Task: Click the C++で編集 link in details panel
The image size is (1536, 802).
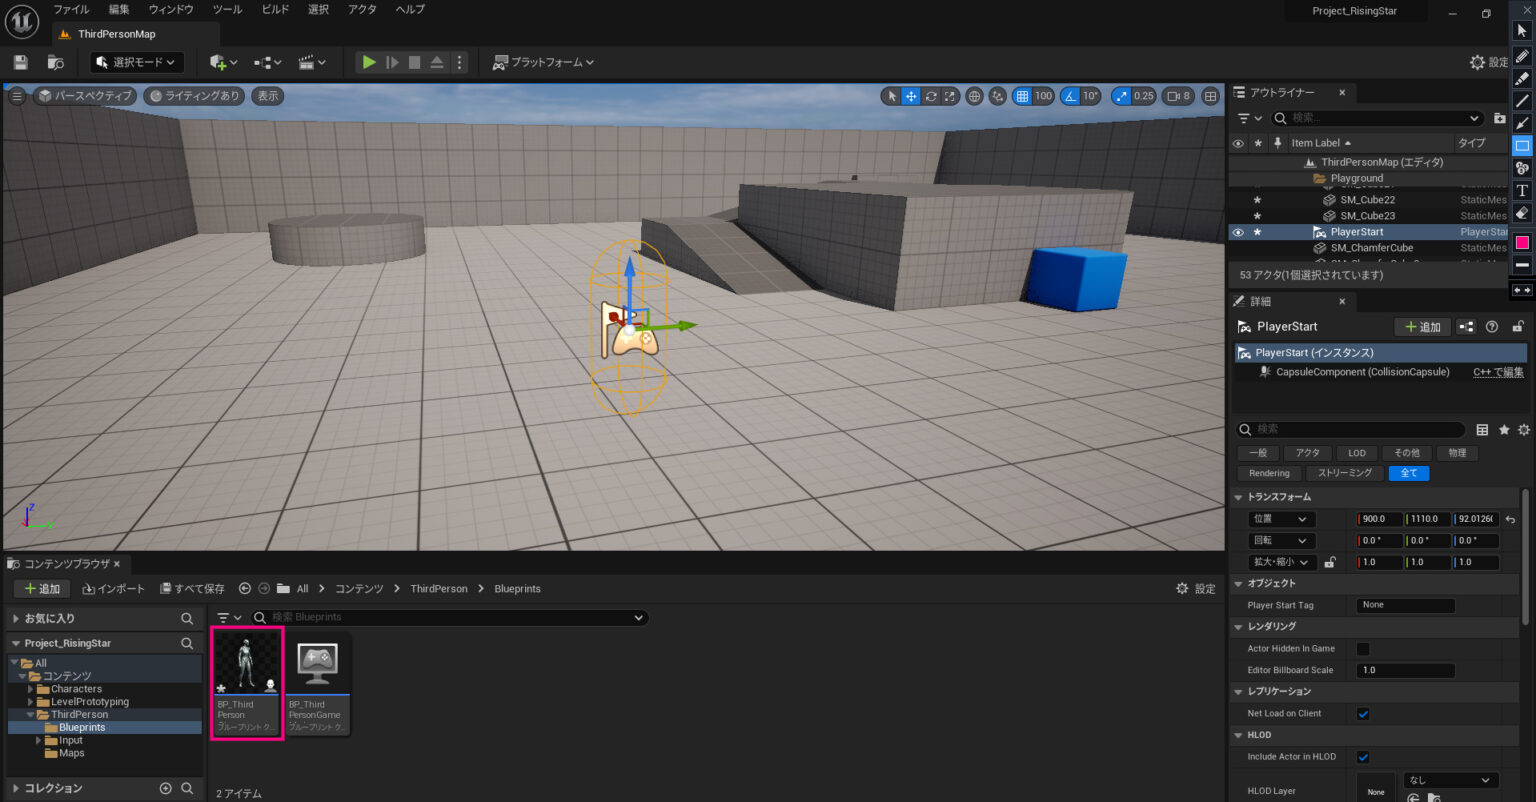Action: 1497,371
